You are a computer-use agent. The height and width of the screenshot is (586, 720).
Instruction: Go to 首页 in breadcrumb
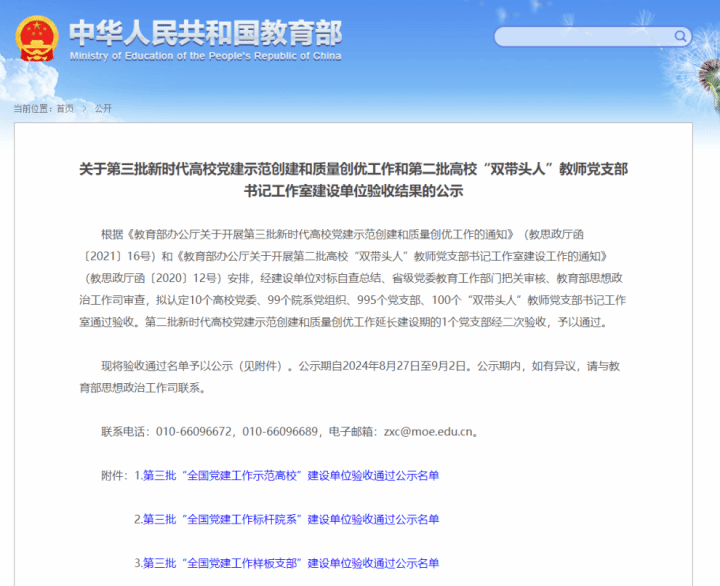click(65, 108)
